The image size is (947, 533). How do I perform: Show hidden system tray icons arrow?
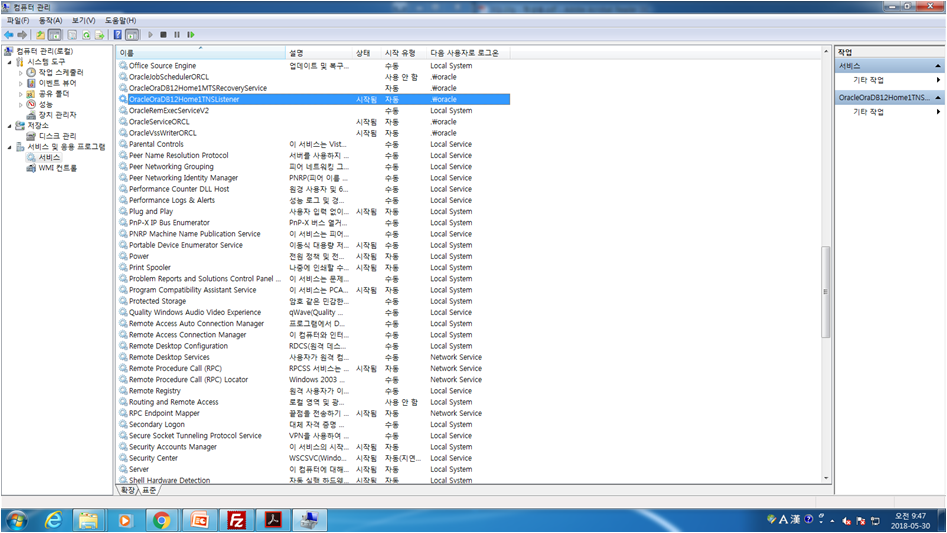pyautogui.click(x=833, y=521)
